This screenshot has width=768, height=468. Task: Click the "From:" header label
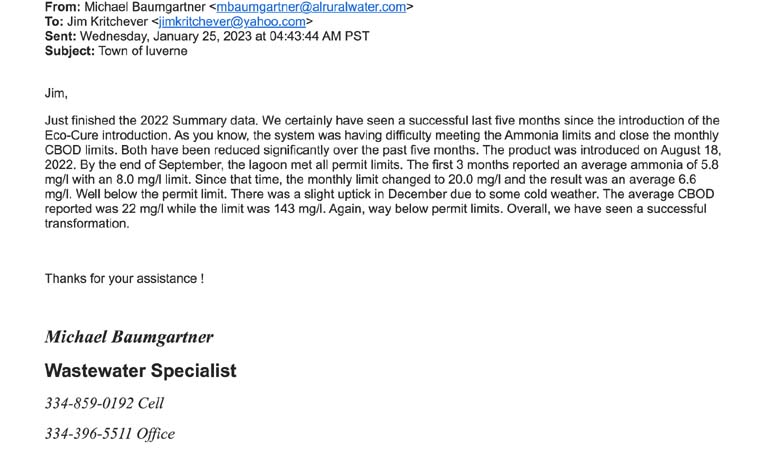click(x=63, y=7)
